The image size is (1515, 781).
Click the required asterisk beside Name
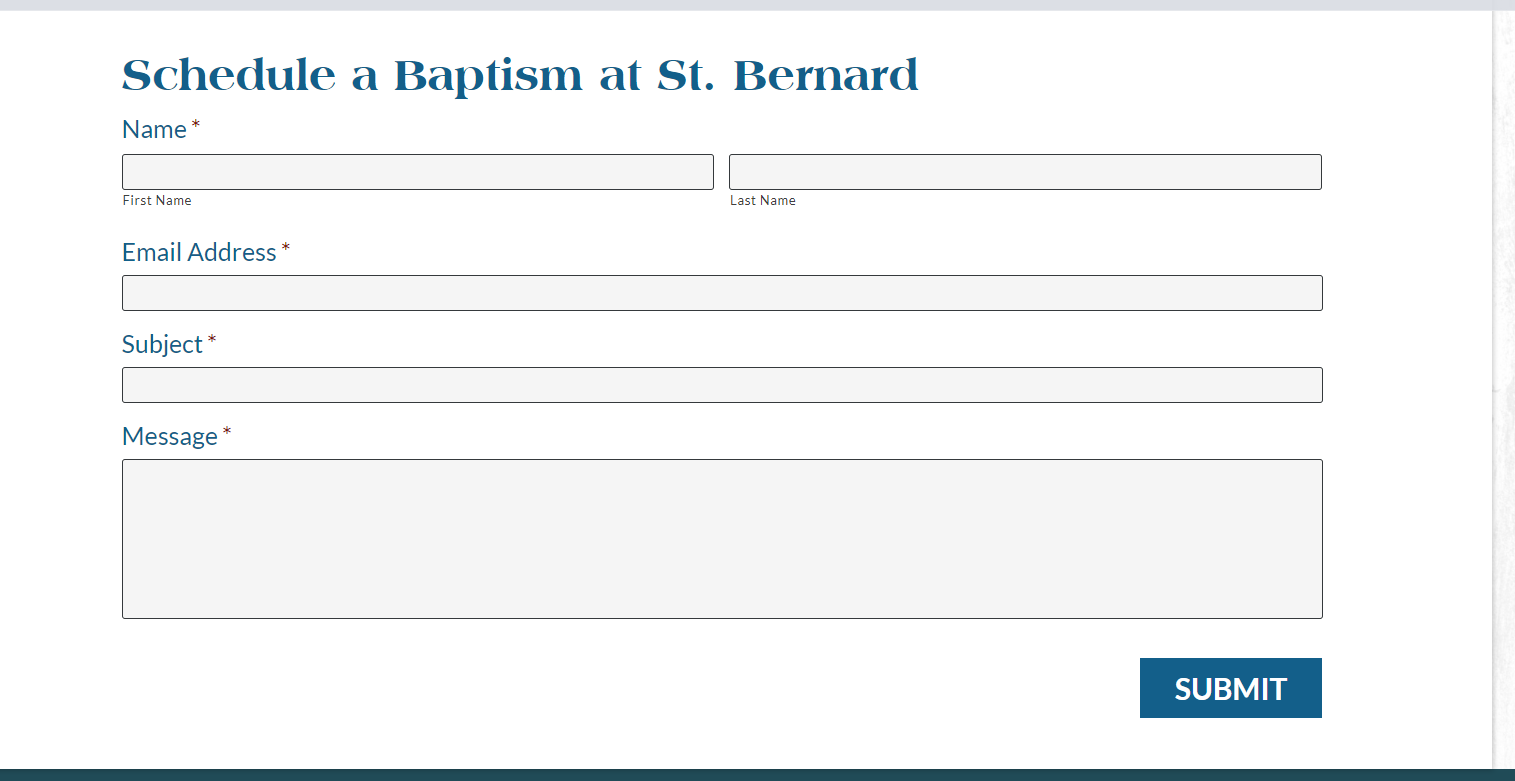tap(196, 126)
